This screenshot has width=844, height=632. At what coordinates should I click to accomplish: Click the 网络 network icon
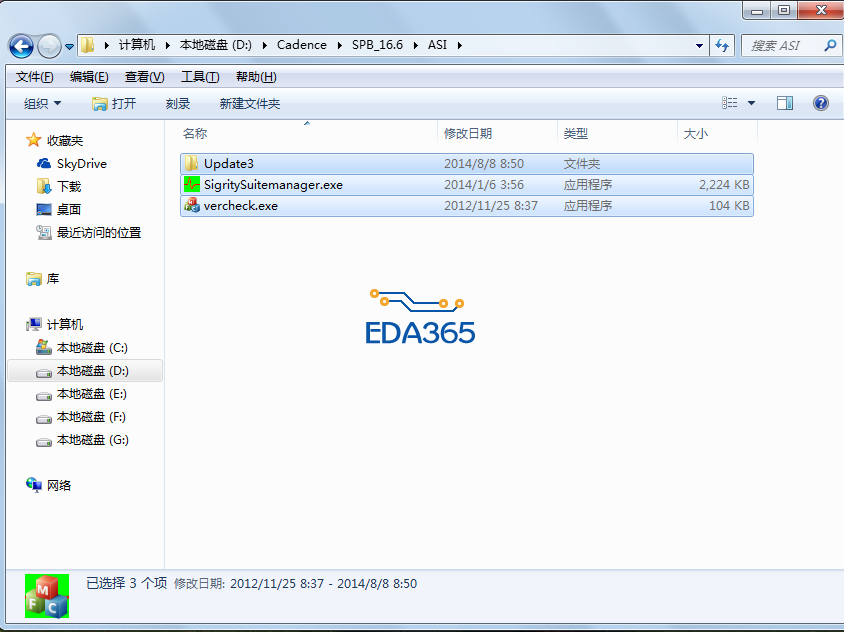point(33,485)
